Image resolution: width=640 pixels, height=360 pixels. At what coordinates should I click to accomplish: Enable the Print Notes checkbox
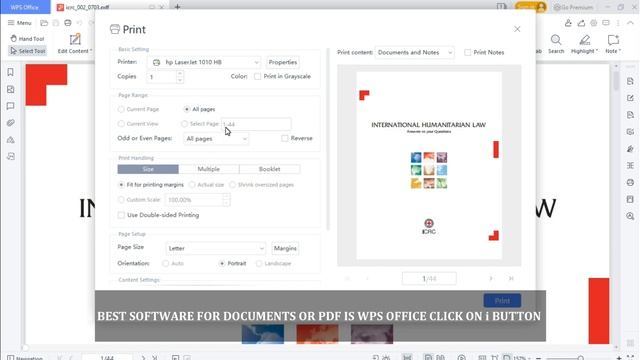point(468,52)
